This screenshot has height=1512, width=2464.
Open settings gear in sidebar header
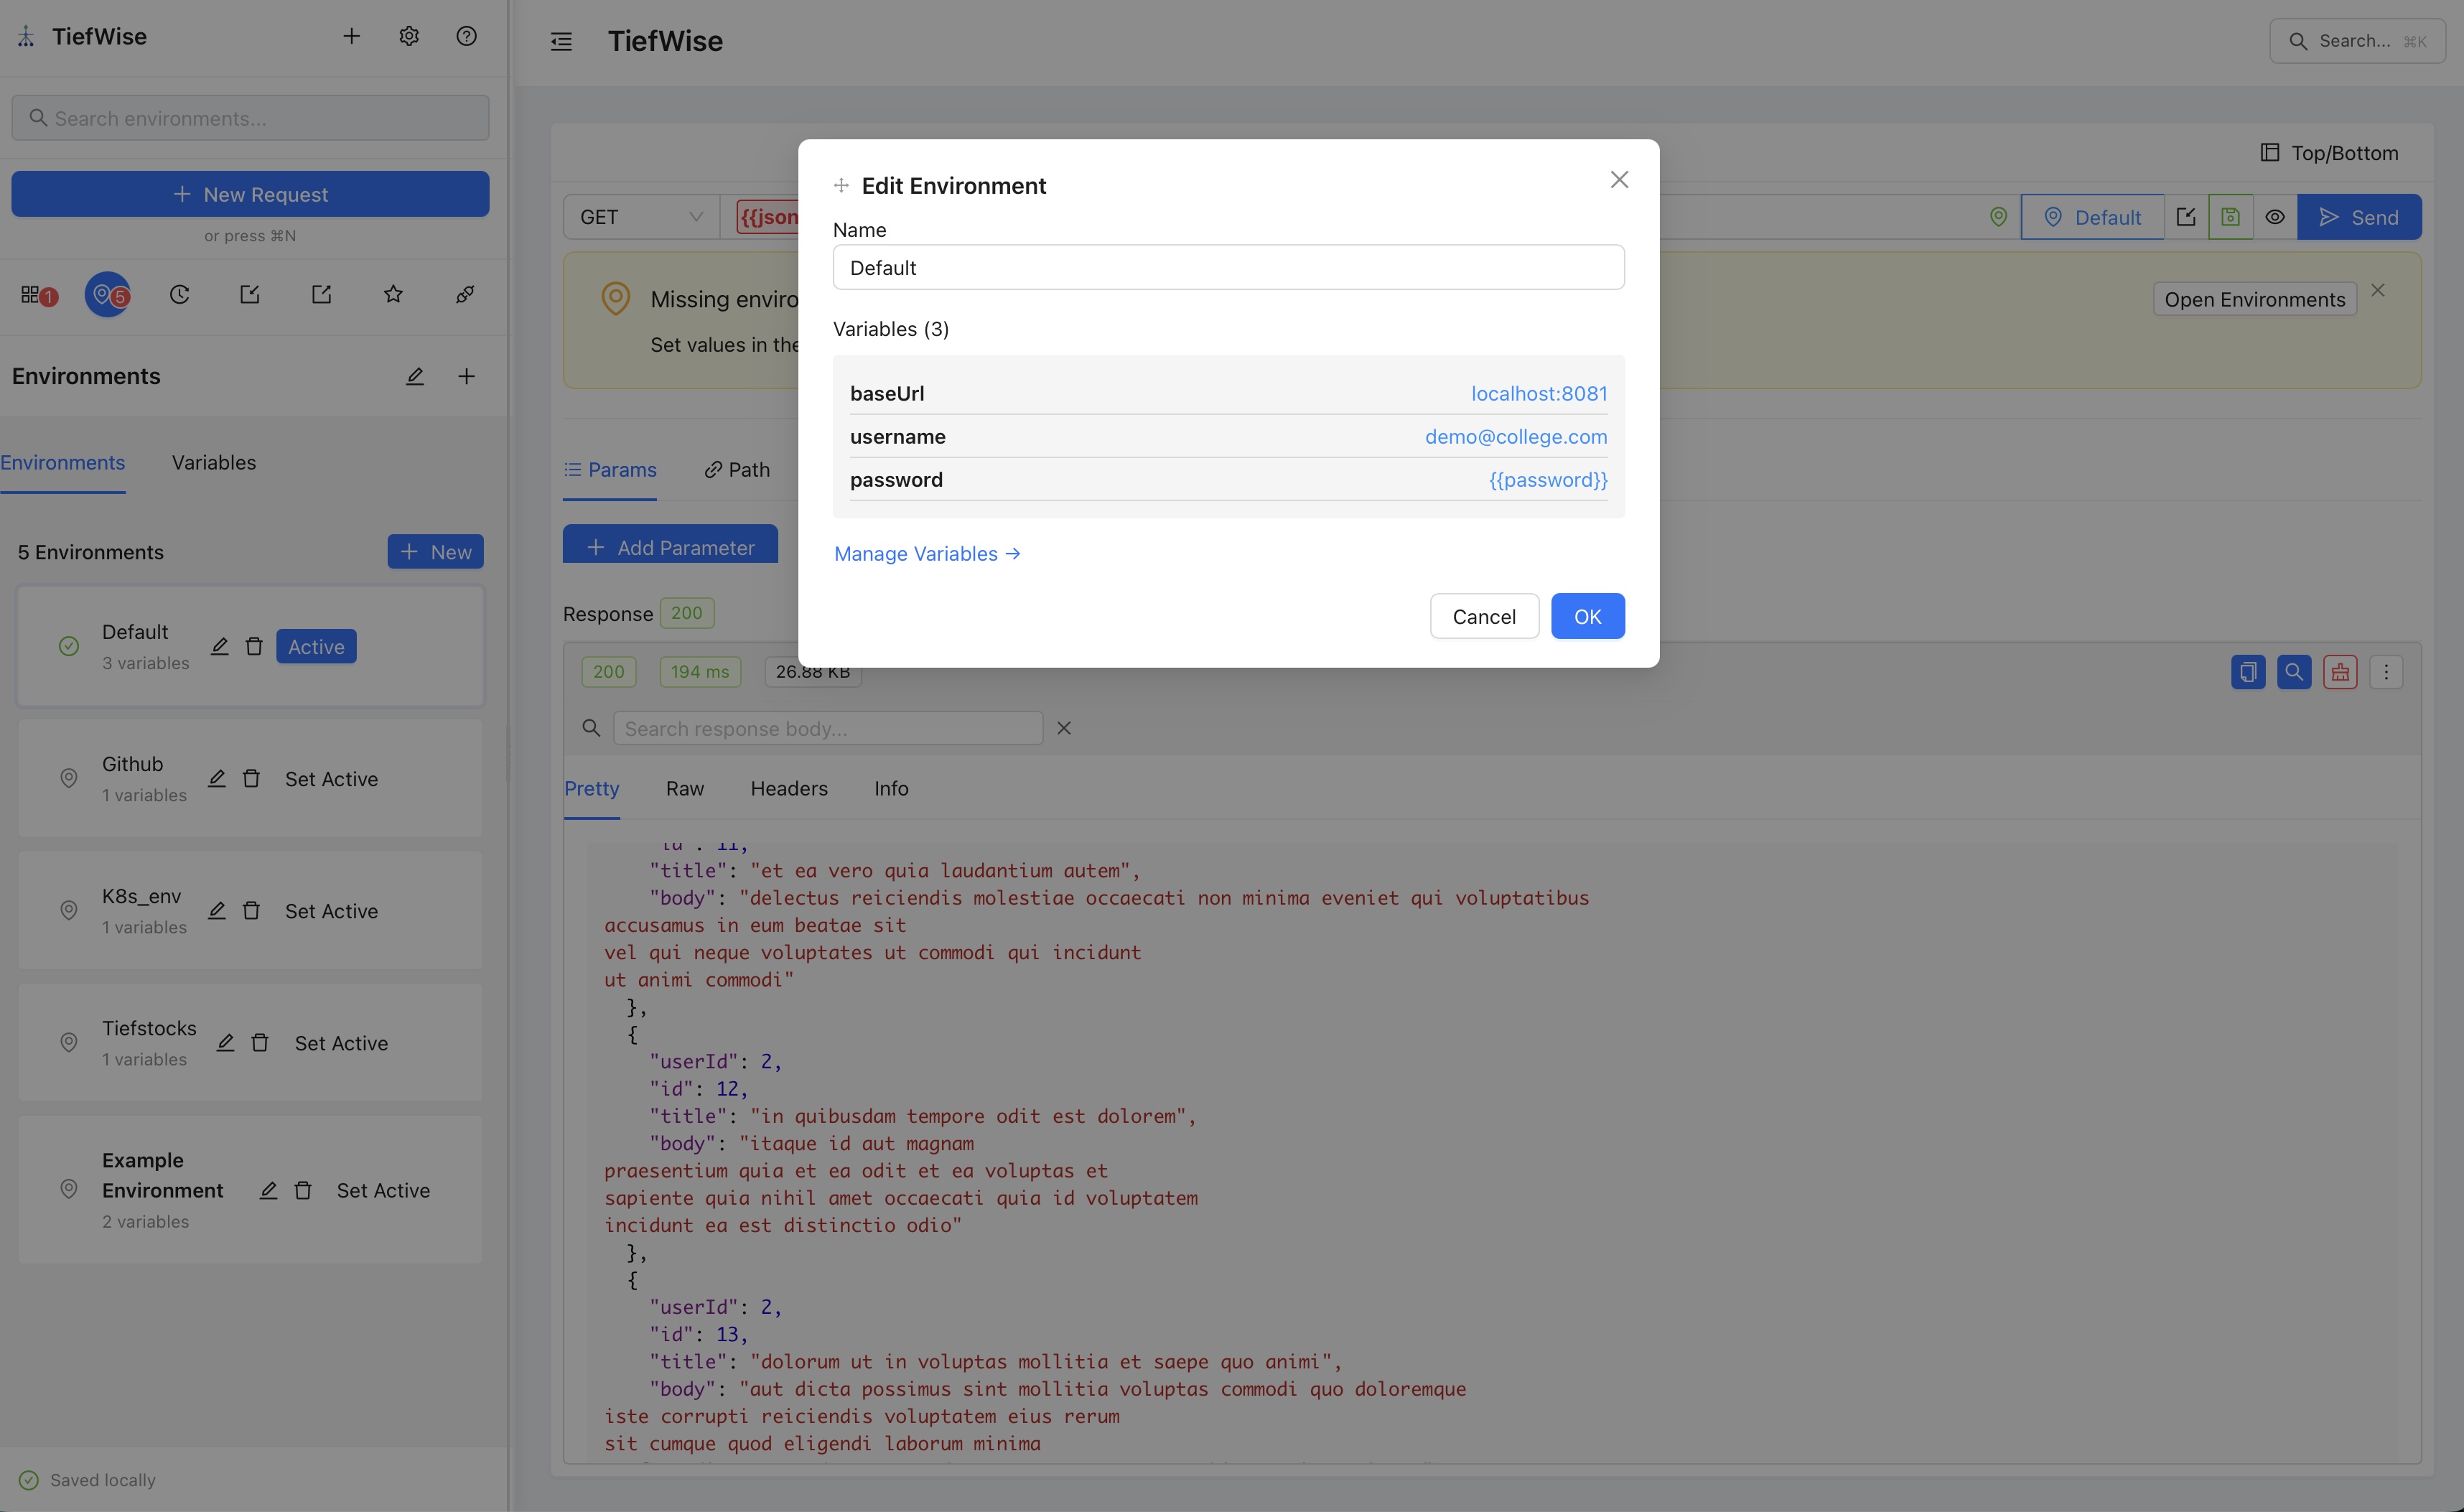pos(409,37)
